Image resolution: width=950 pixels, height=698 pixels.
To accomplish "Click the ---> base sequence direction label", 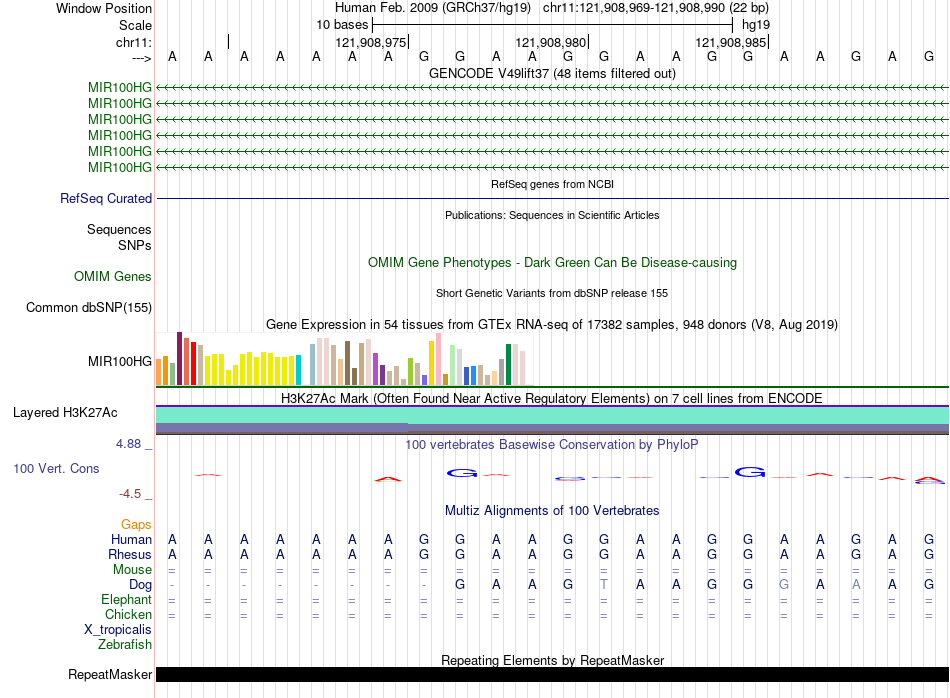I will pos(141,58).
